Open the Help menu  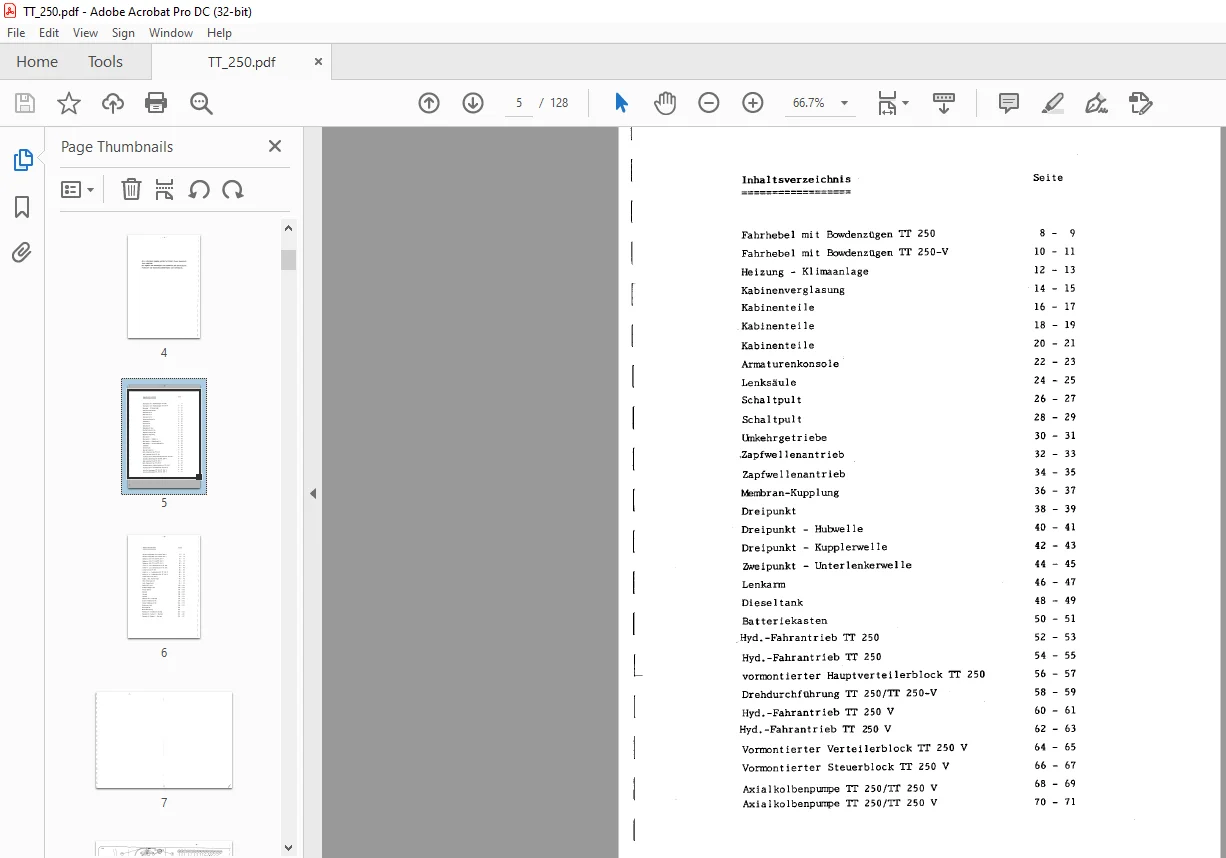pos(219,33)
